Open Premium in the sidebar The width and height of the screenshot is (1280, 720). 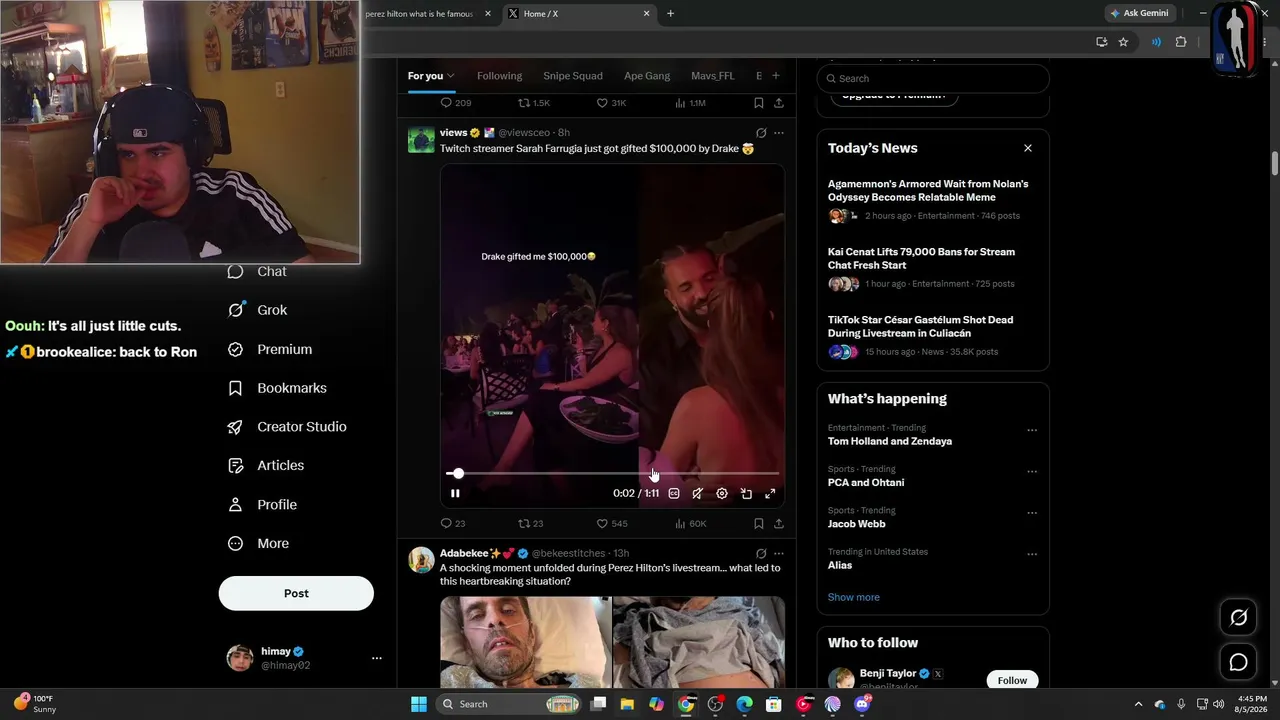pyautogui.click(x=270, y=349)
